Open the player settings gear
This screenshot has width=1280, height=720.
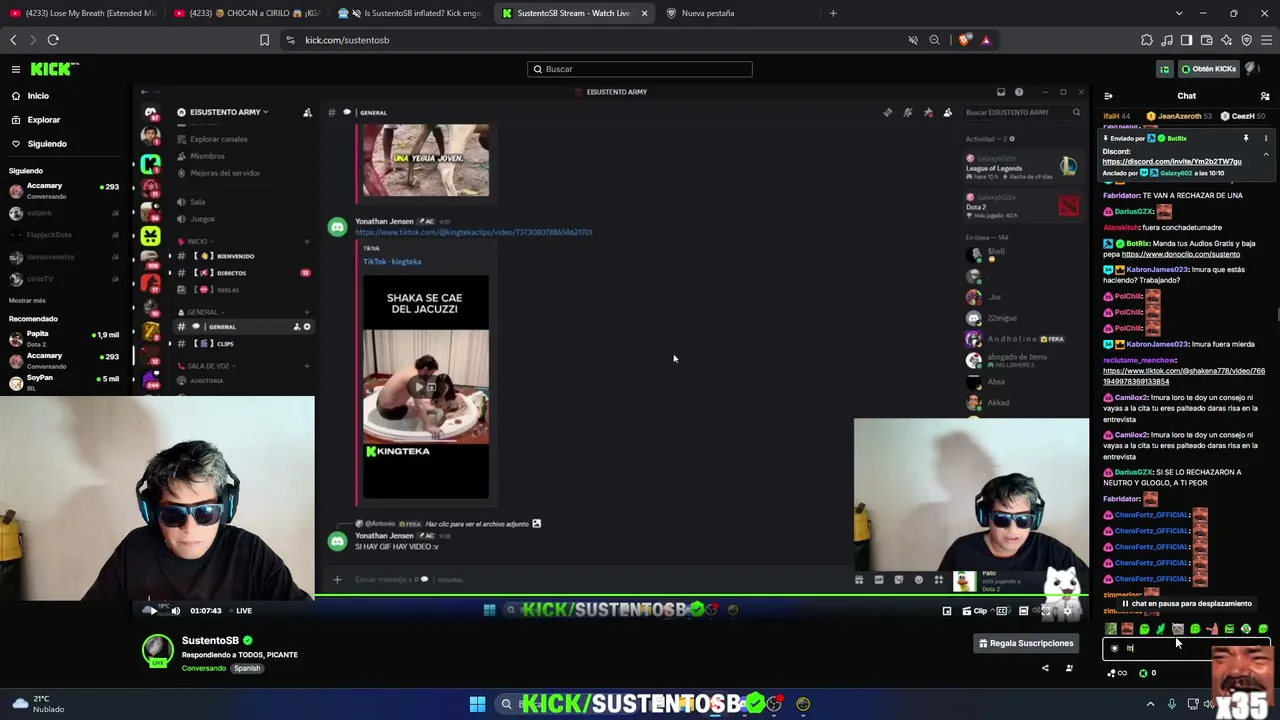point(1066,611)
